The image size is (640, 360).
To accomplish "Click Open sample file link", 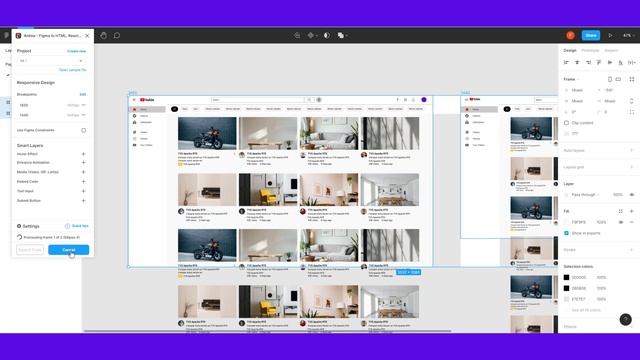I will (x=73, y=70).
